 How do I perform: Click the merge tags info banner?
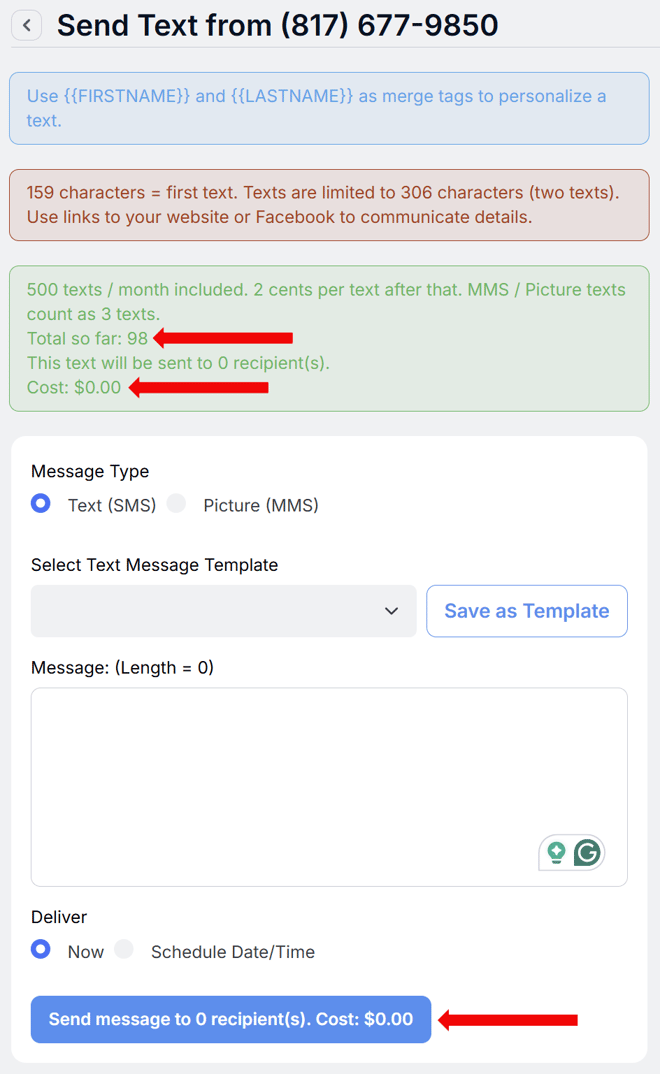point(330,108)
